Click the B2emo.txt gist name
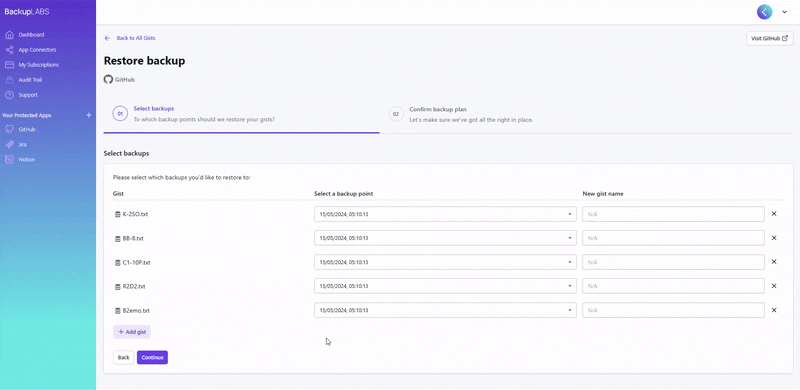The height and width of the screenshot is (390, 800). coord(136,310)
